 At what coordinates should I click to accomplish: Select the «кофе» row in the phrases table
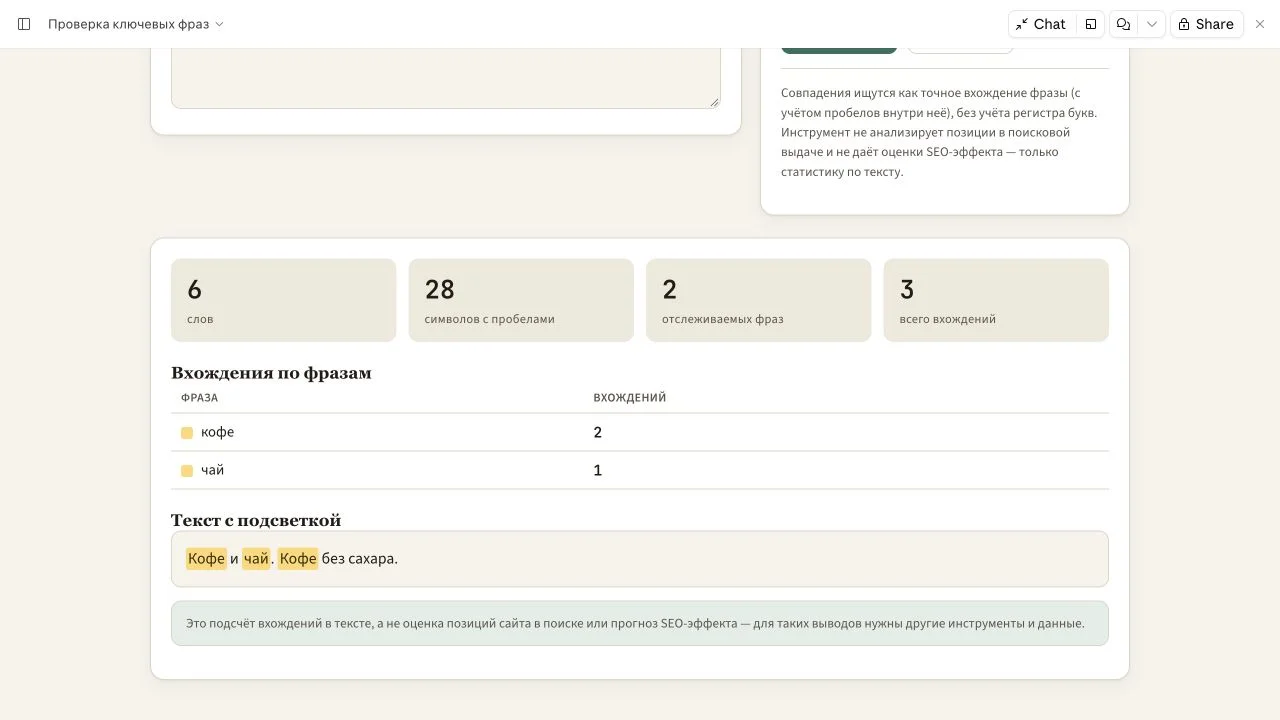coord(640,432)
